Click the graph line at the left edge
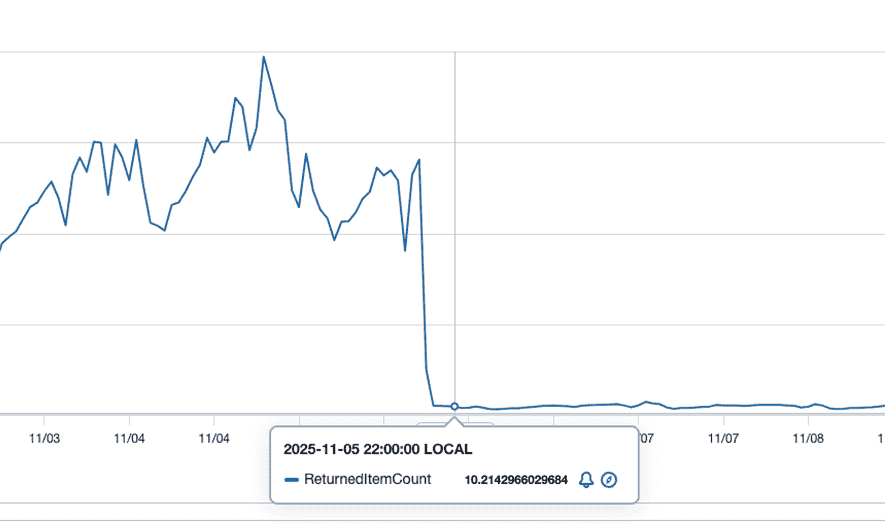The image size is (885, 525). click(x=2, y=245)
